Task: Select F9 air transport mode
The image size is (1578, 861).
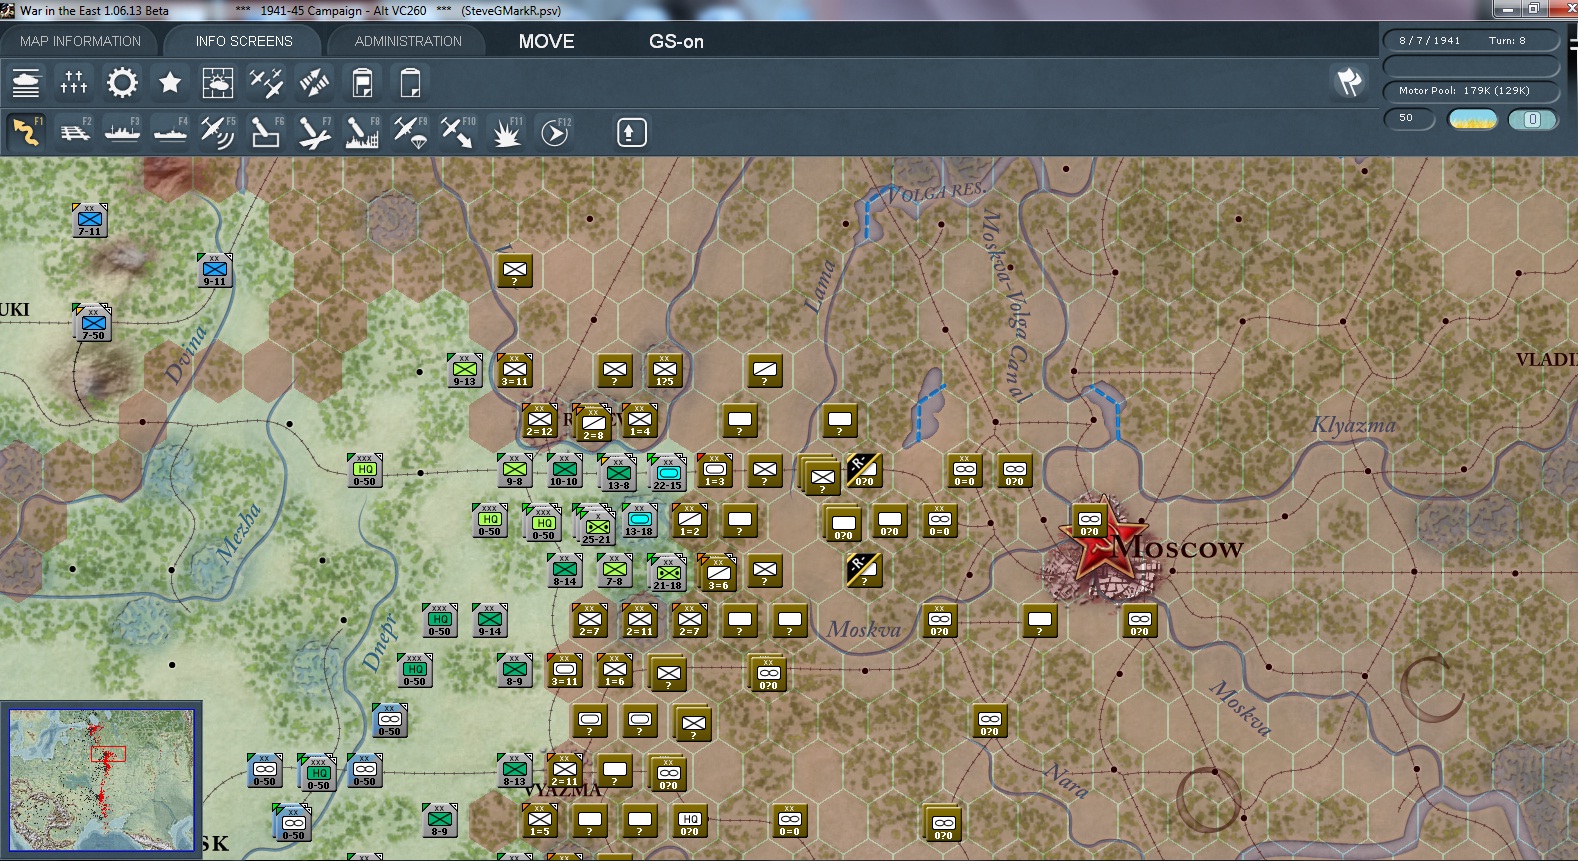Action: click(410, 131)
